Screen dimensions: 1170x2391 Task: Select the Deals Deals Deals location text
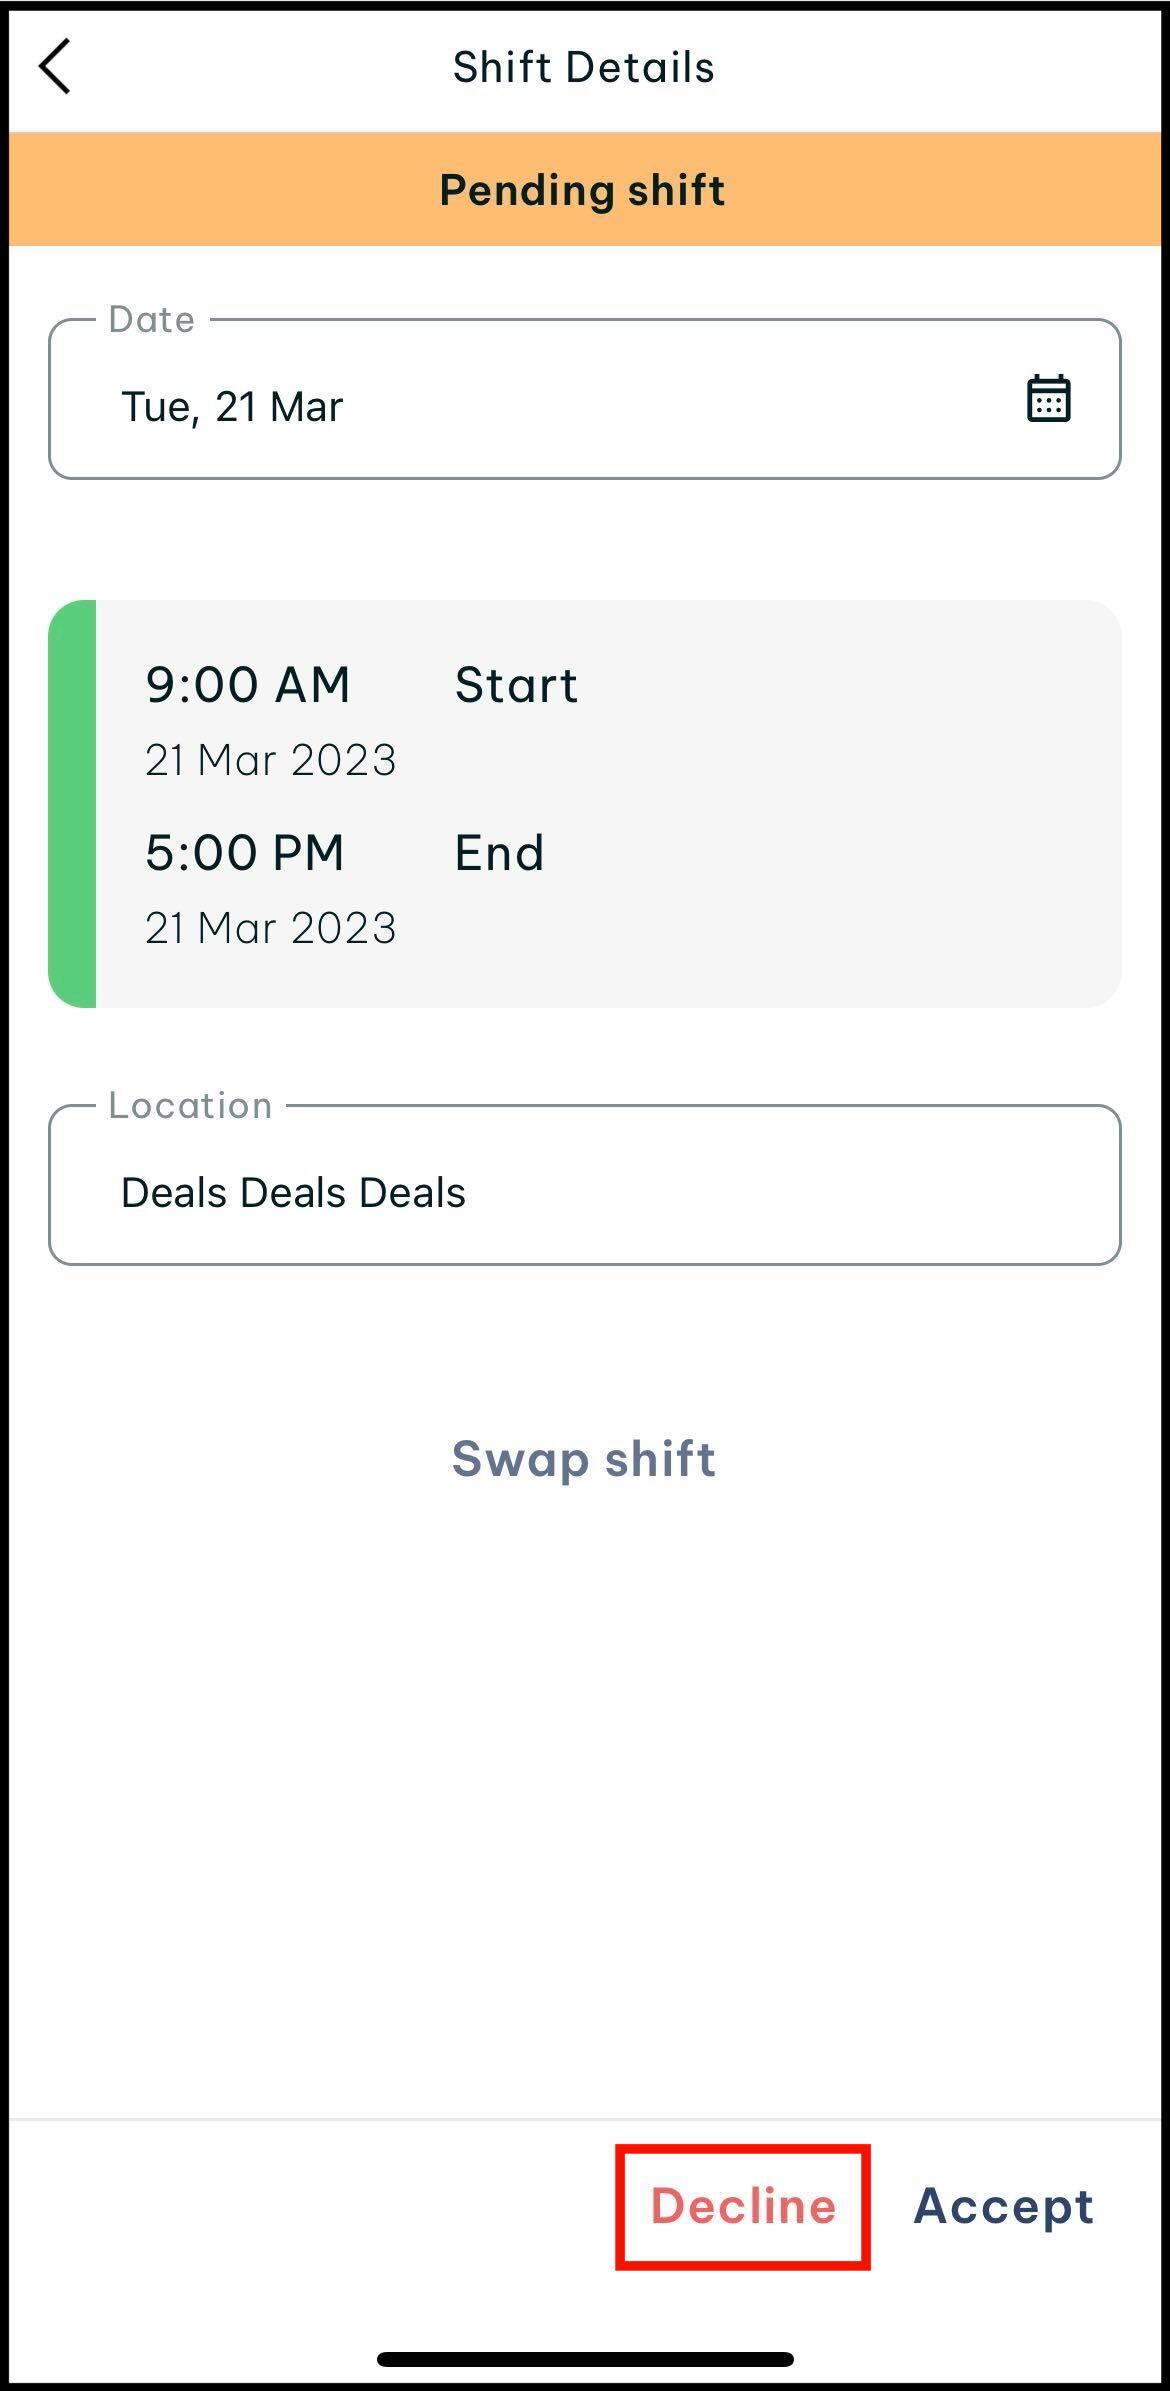293,1193
